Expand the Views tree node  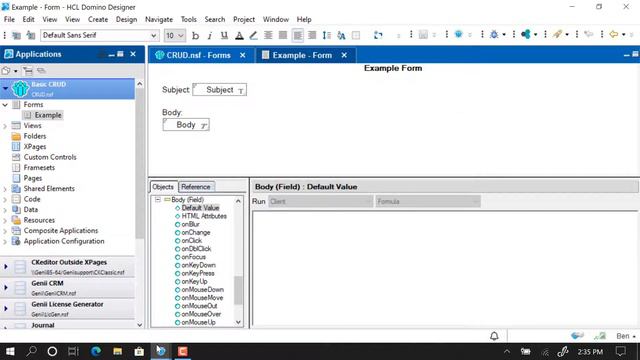point(5,126)
